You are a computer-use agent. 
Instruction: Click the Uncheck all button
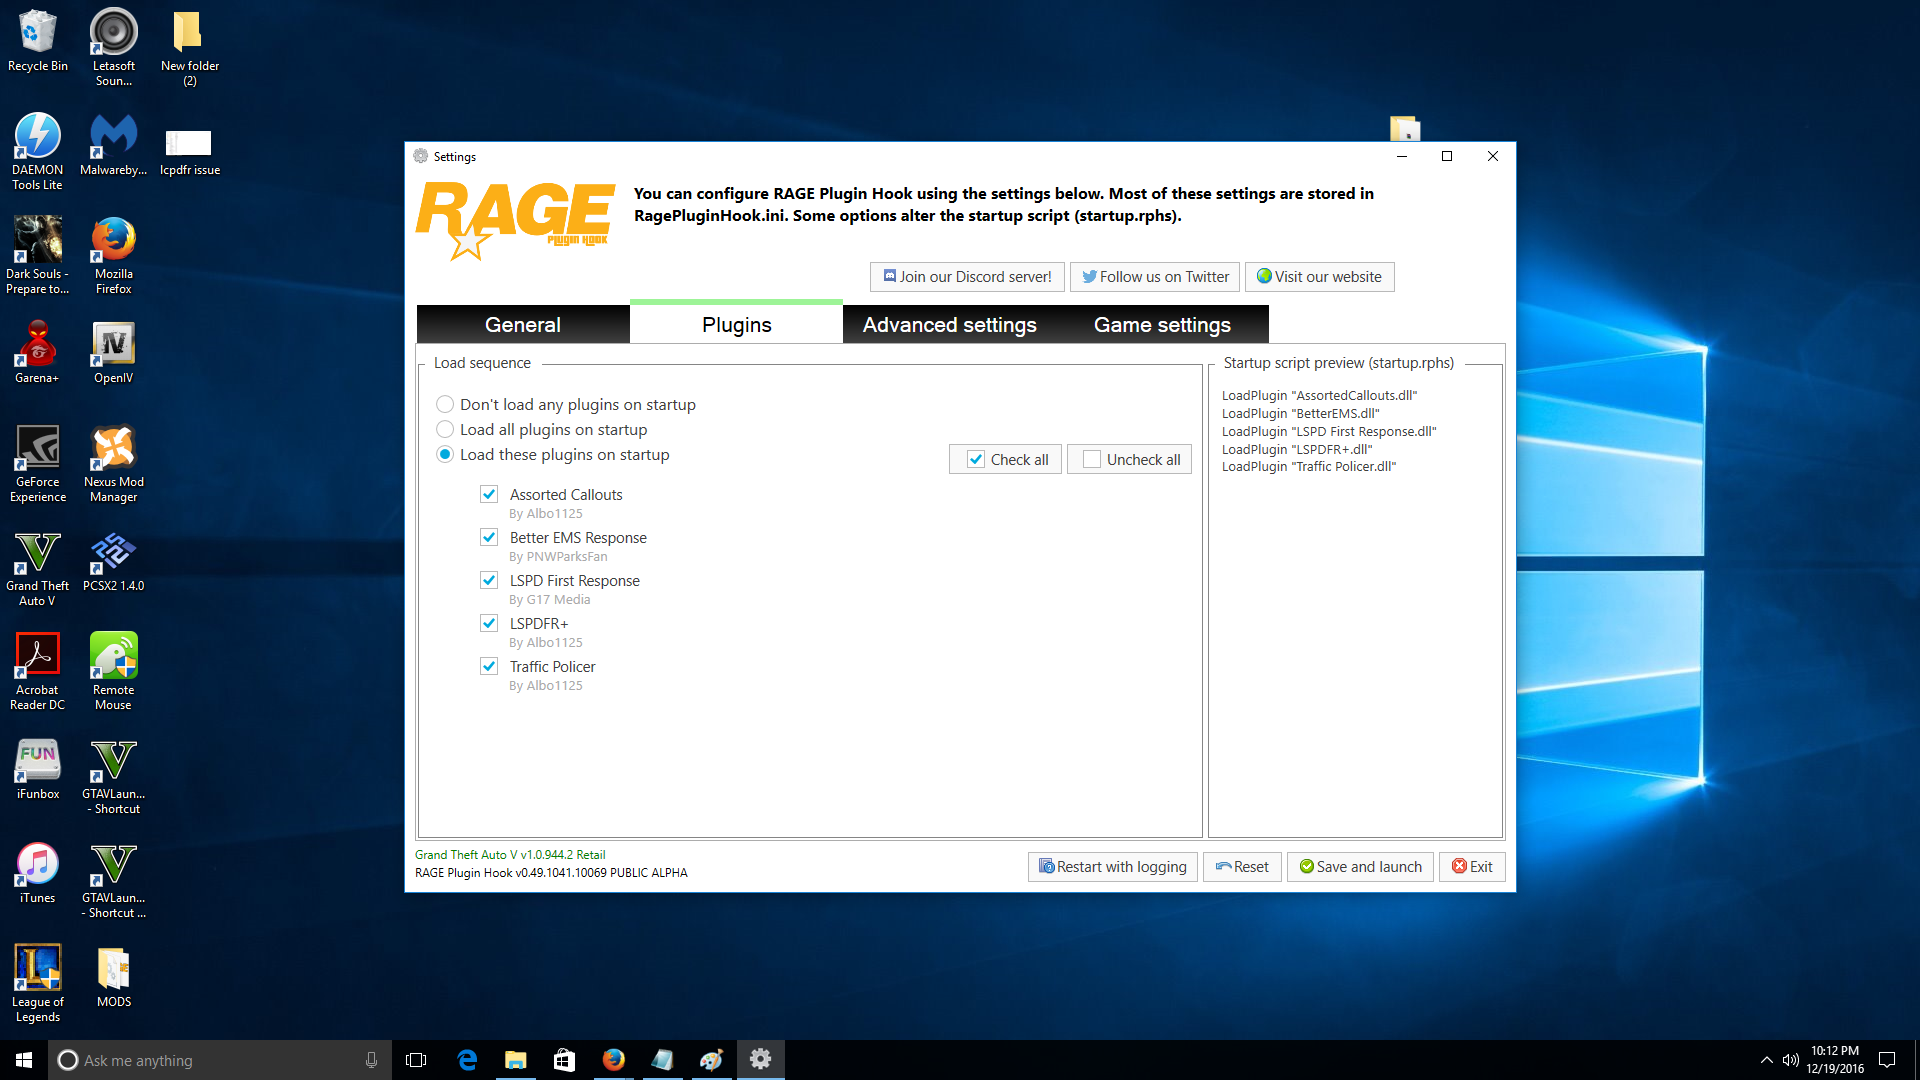pos(1130,459)
